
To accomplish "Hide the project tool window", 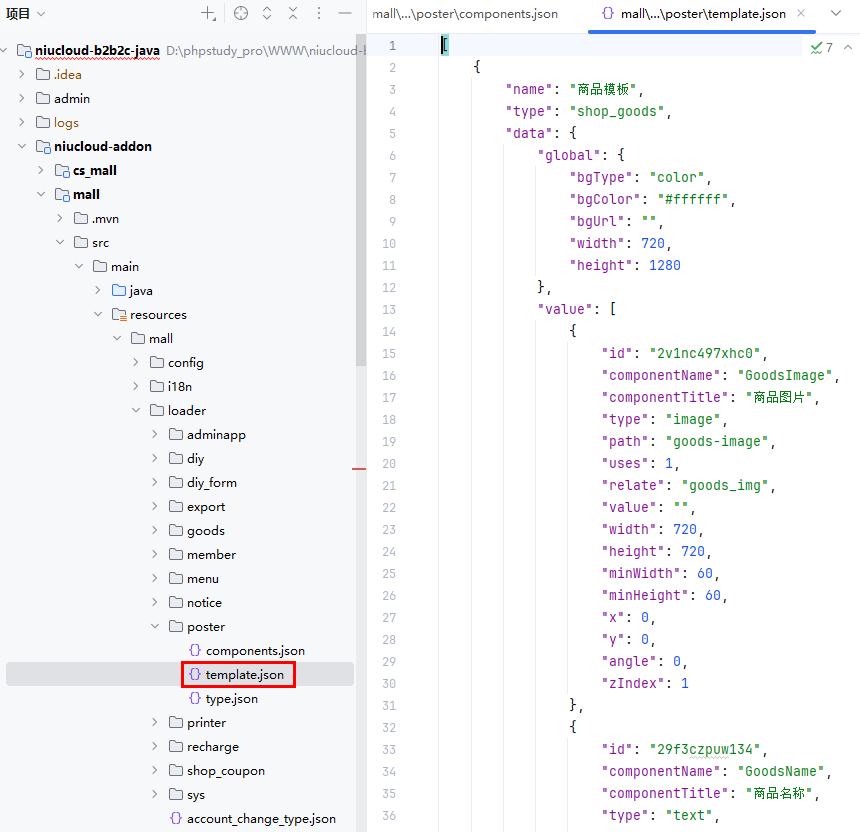I will click(345, 14).
